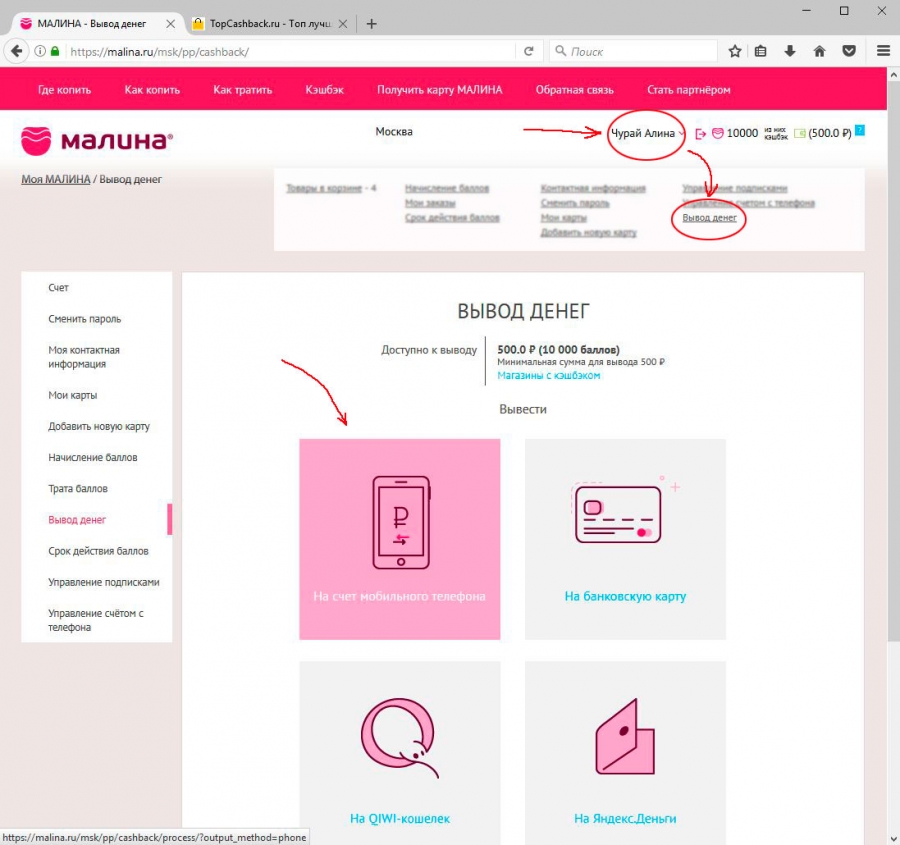
Task: Click the pink points icon next to 10000
Action: coord(717,133)
